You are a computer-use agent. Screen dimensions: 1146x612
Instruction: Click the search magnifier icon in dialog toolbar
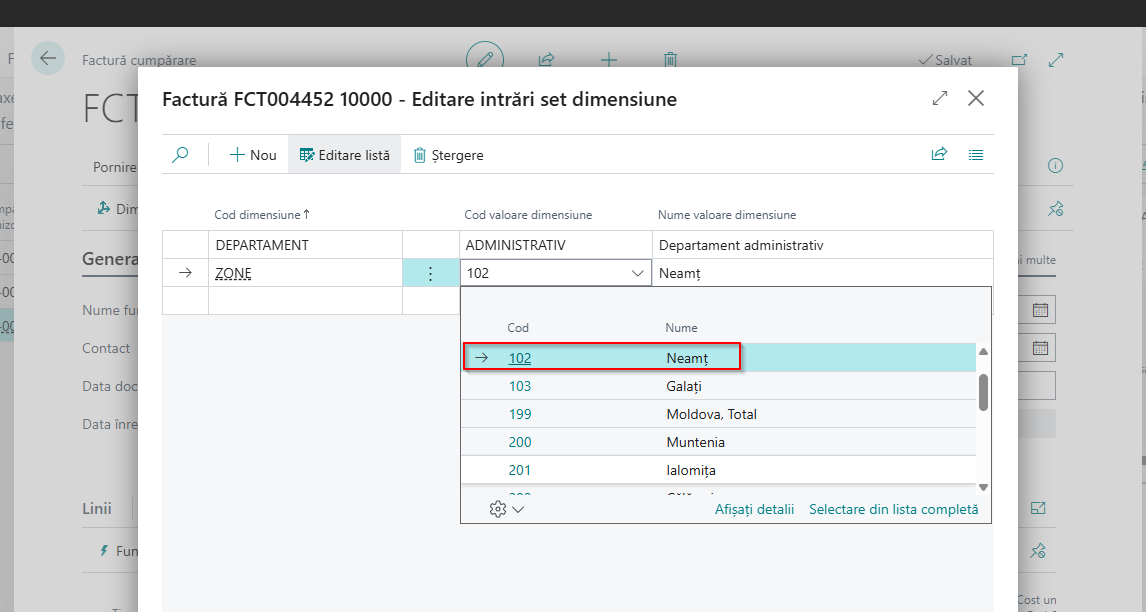click(180, 154)
